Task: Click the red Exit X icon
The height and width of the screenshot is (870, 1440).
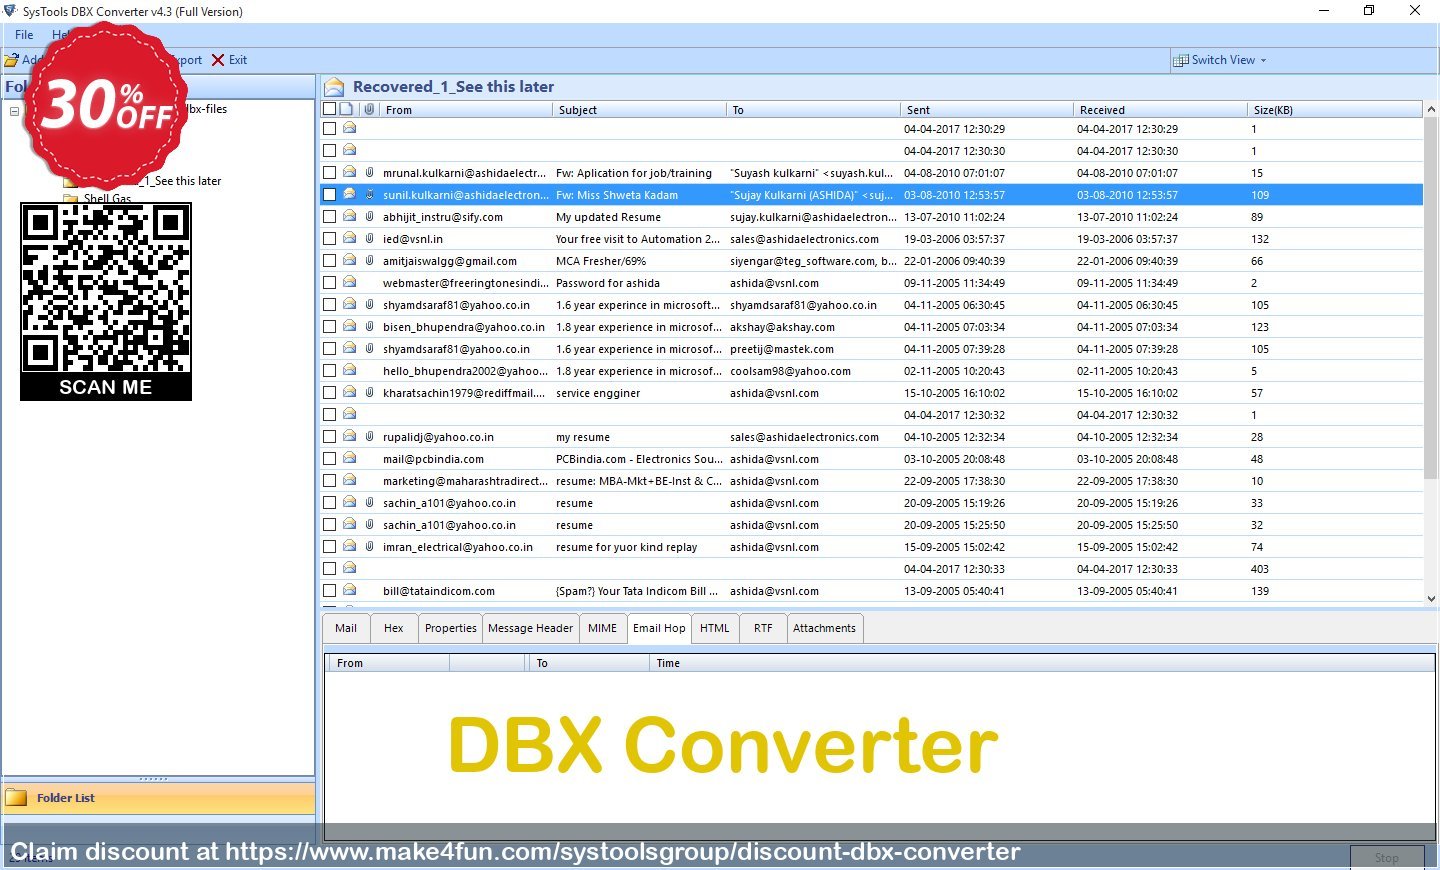Action: point(218,60)
